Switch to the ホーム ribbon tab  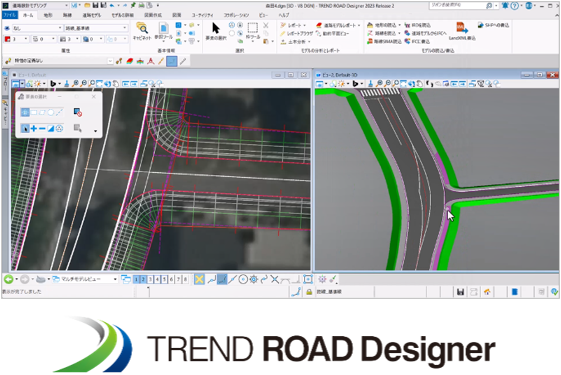[x=28, y=15]
